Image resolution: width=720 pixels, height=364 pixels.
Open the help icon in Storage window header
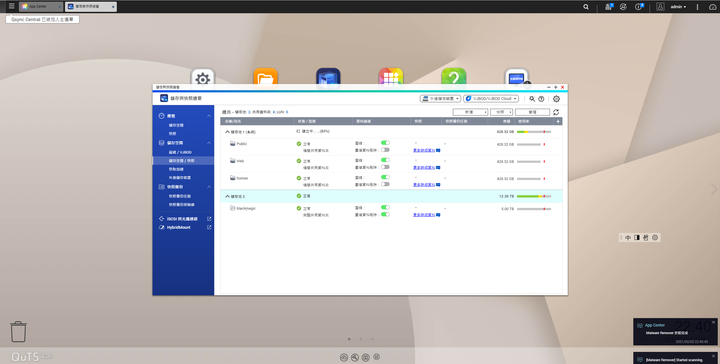click(541, 99)
